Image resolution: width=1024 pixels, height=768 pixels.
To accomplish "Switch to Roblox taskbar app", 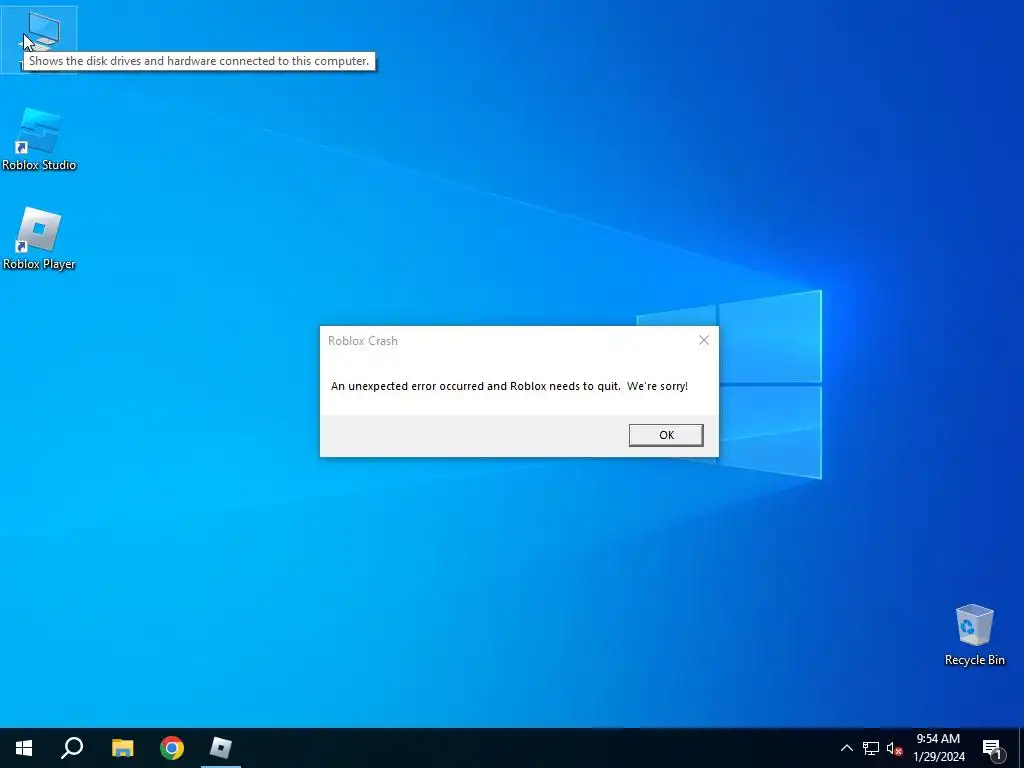I will click(221, 748).
